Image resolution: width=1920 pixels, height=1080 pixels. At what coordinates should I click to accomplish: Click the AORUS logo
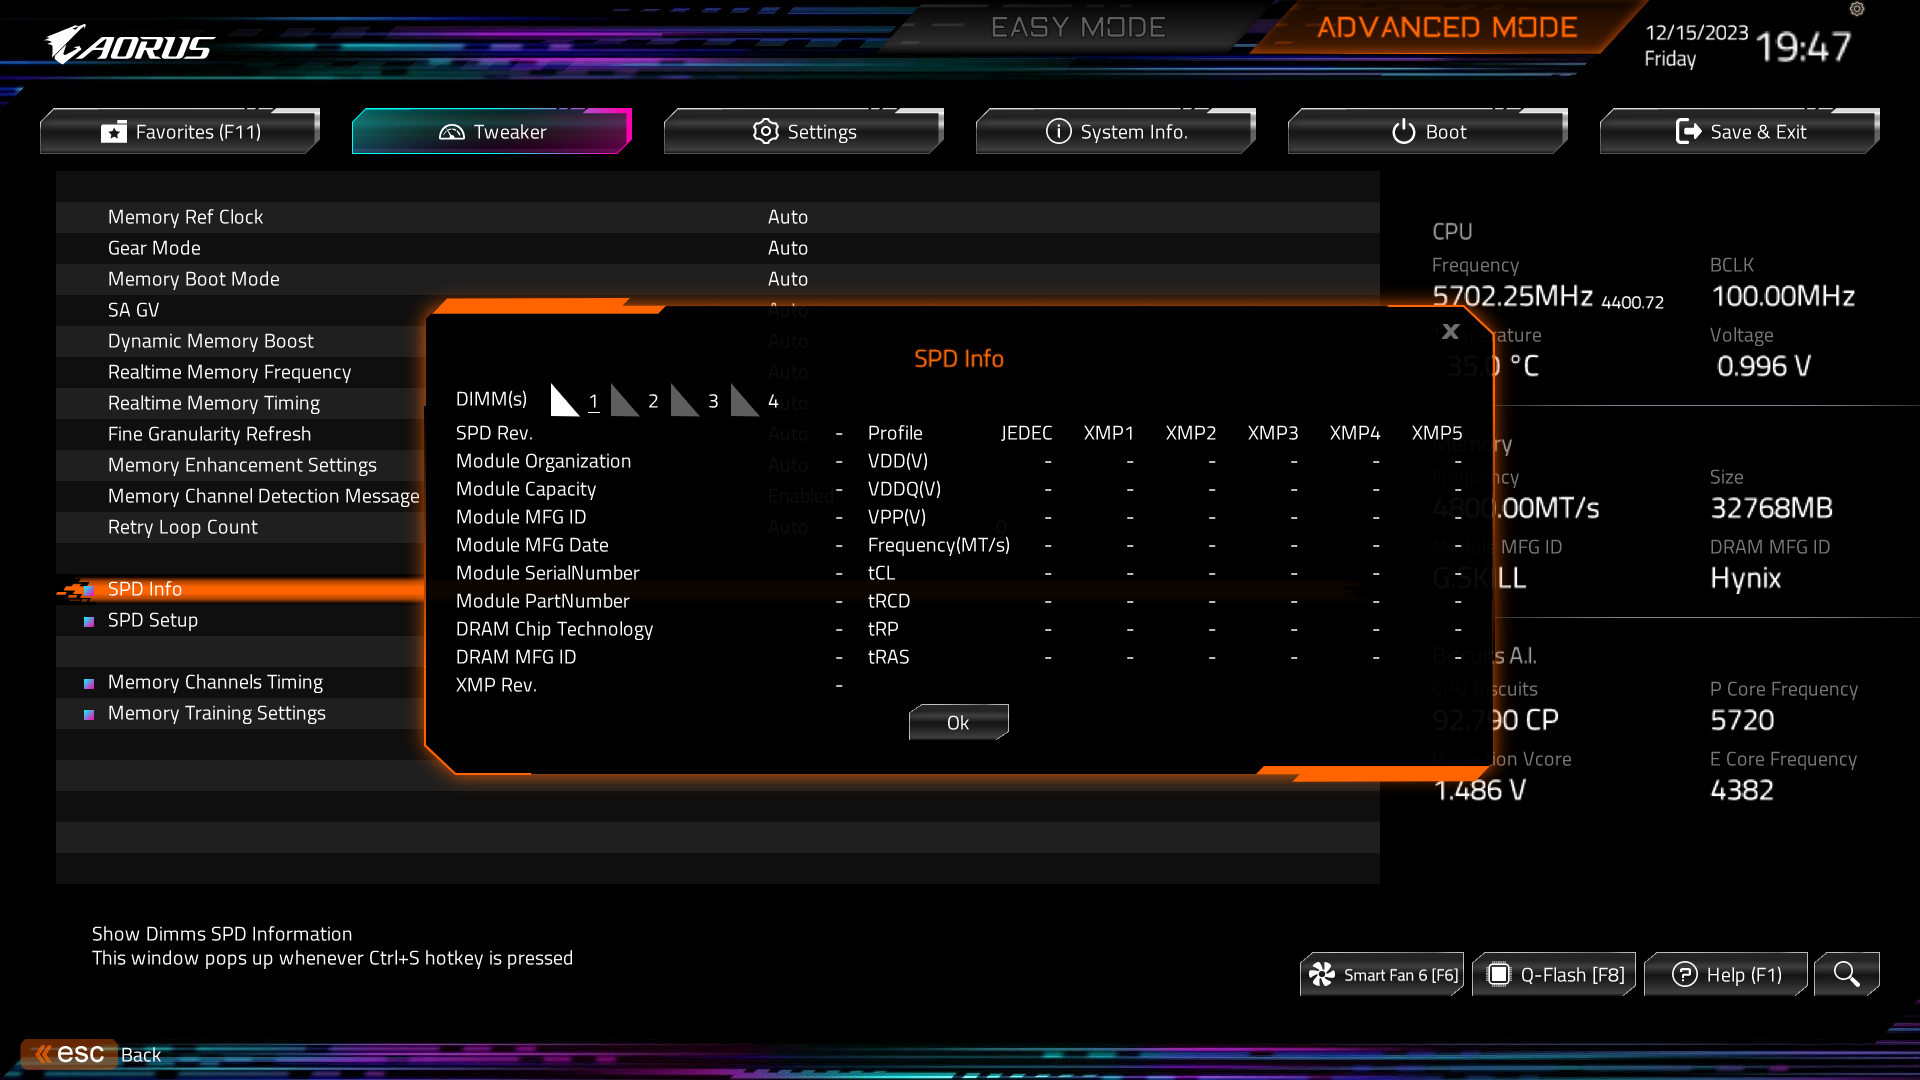[130, 45]
